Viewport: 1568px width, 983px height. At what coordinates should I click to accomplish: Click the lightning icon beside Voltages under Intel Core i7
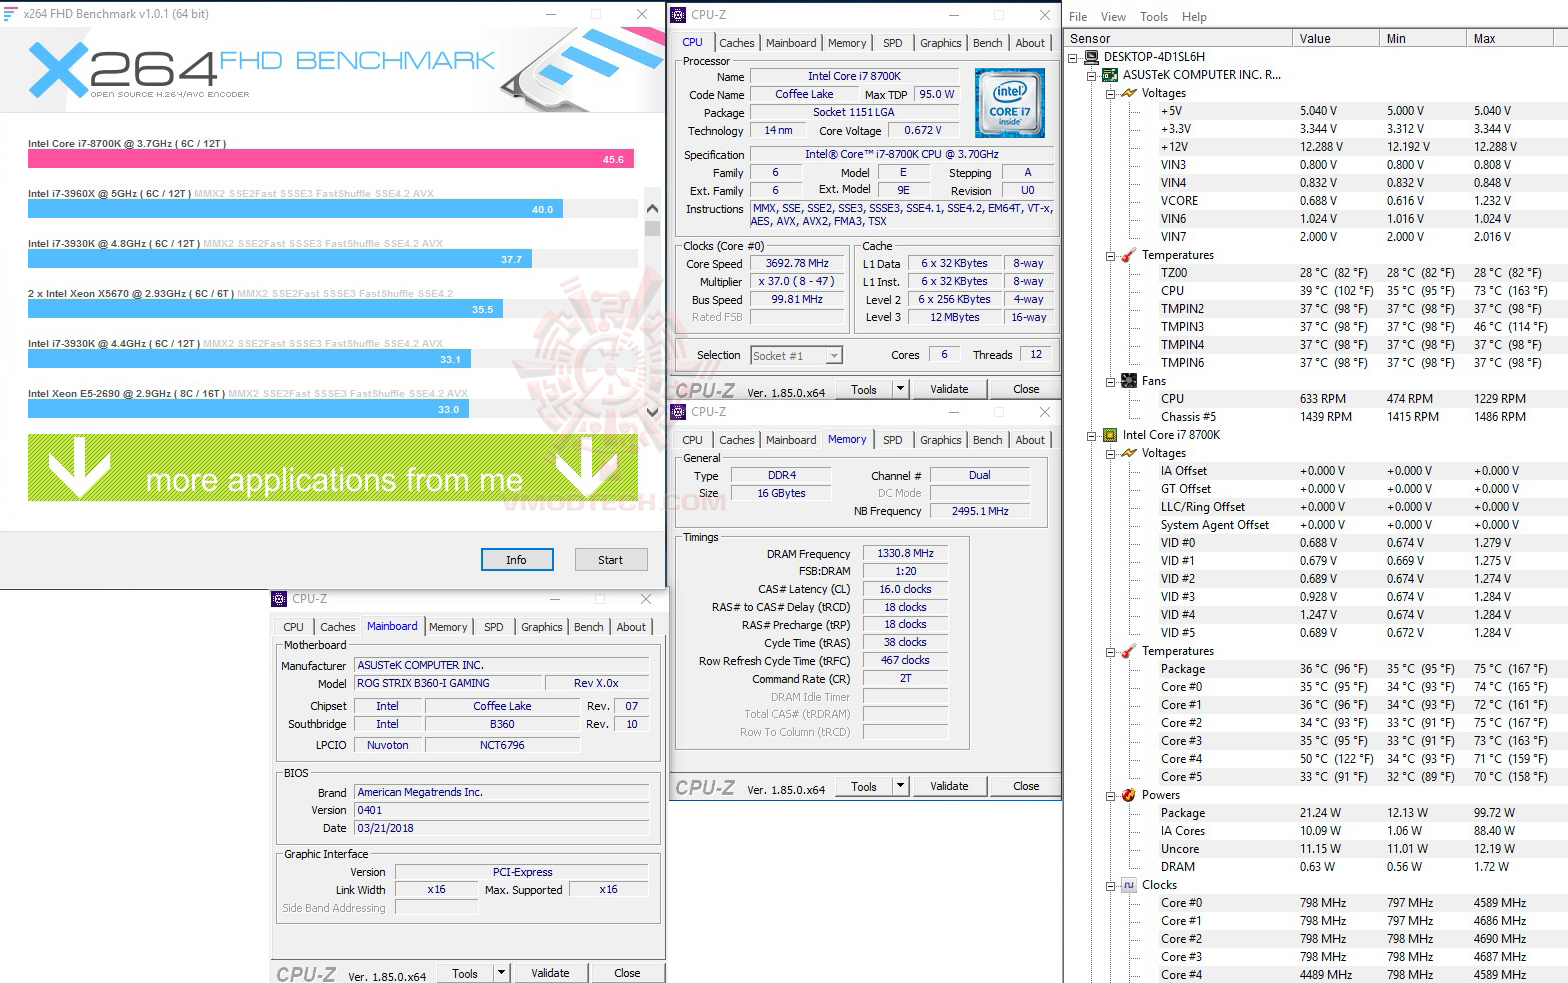[1129, 453]
